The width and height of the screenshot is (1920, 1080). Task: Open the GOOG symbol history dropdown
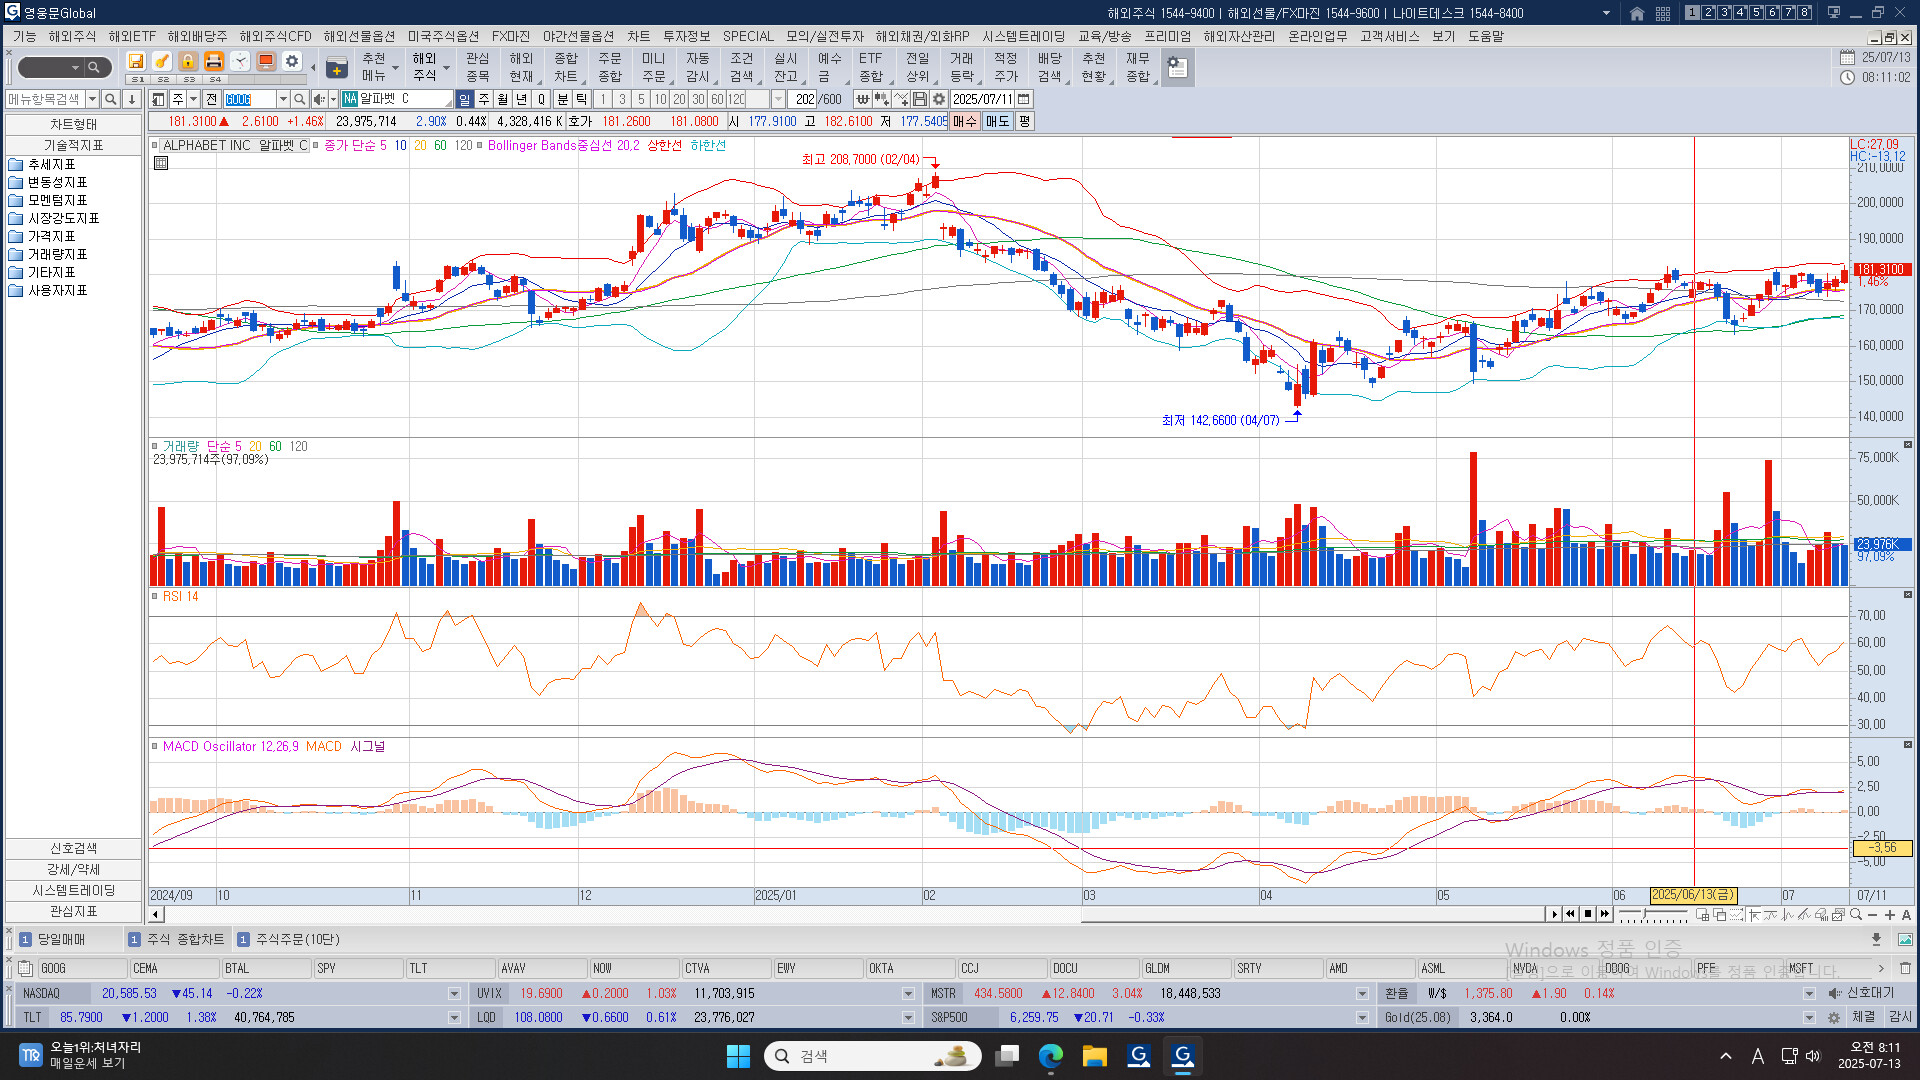283,99
